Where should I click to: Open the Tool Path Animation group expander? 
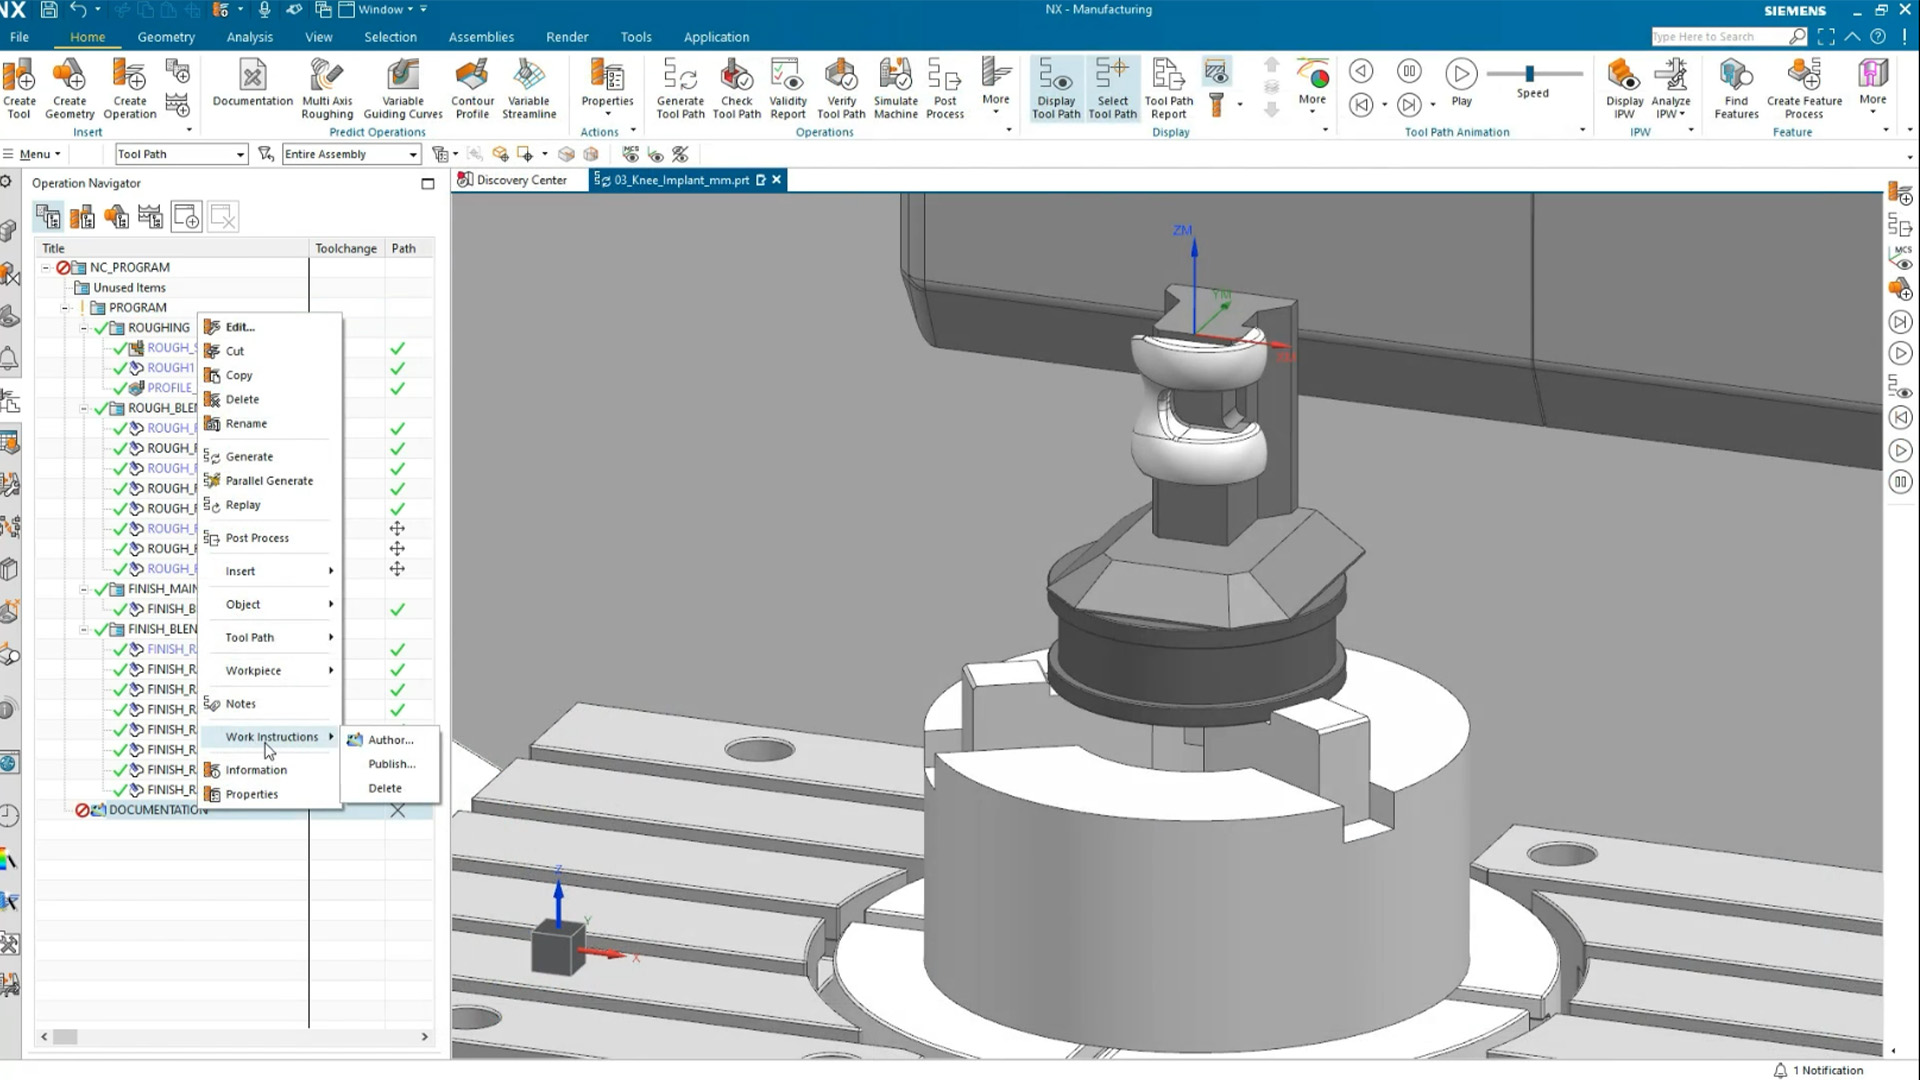[x=1580, y=131]
